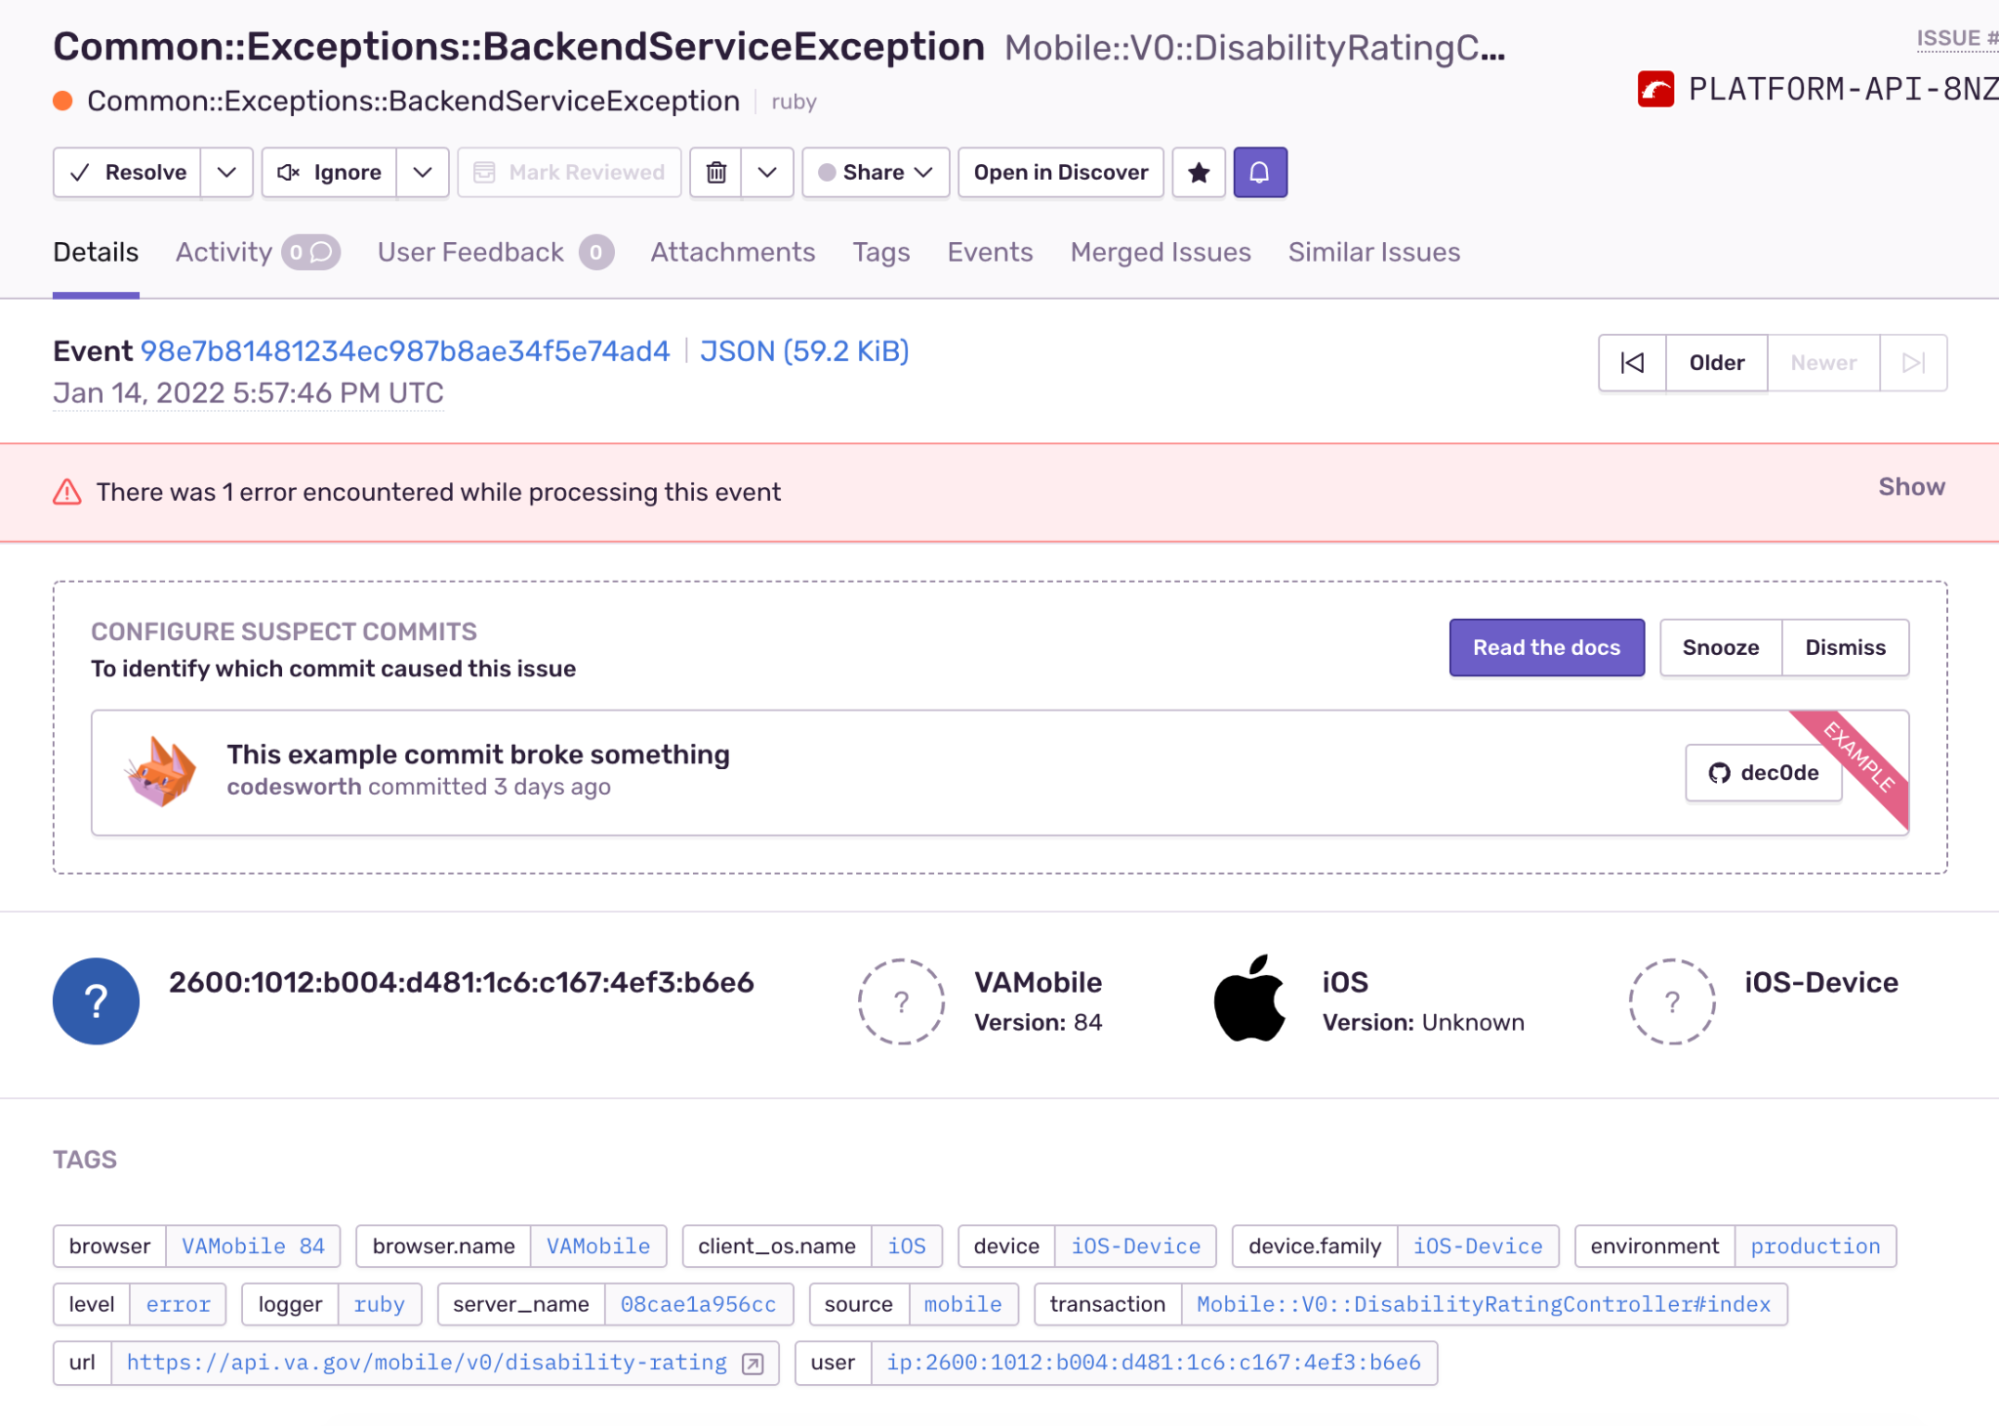Click the Dismiss button
This screenshot has width=1999, height=1427.
pos(1846,647)
